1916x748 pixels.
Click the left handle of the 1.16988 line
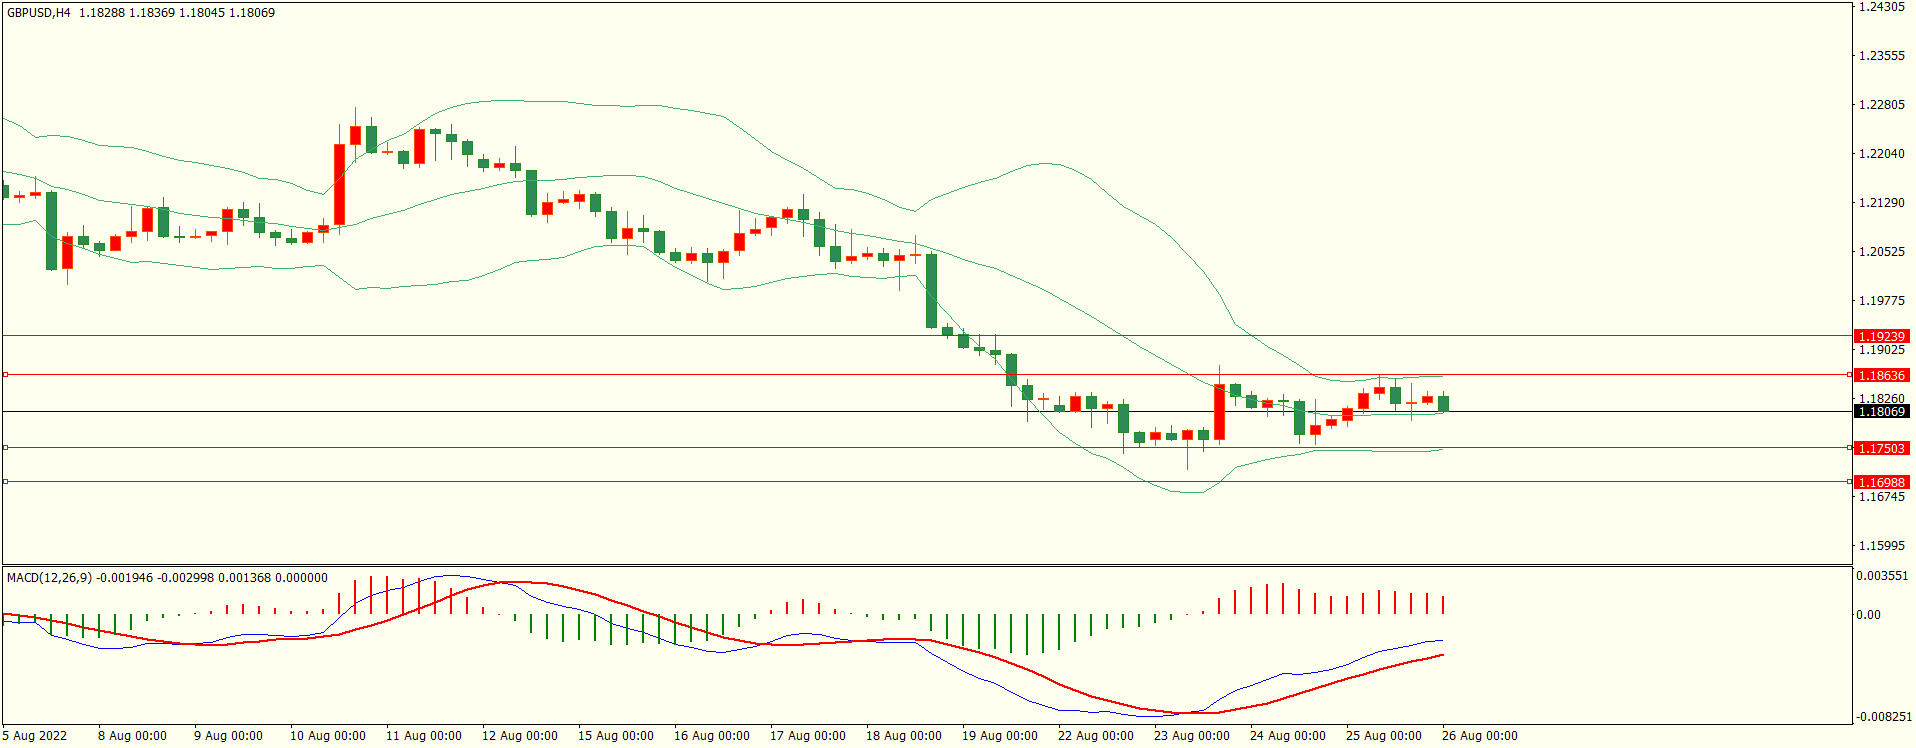pyautogui.click(x=5, y=482)
